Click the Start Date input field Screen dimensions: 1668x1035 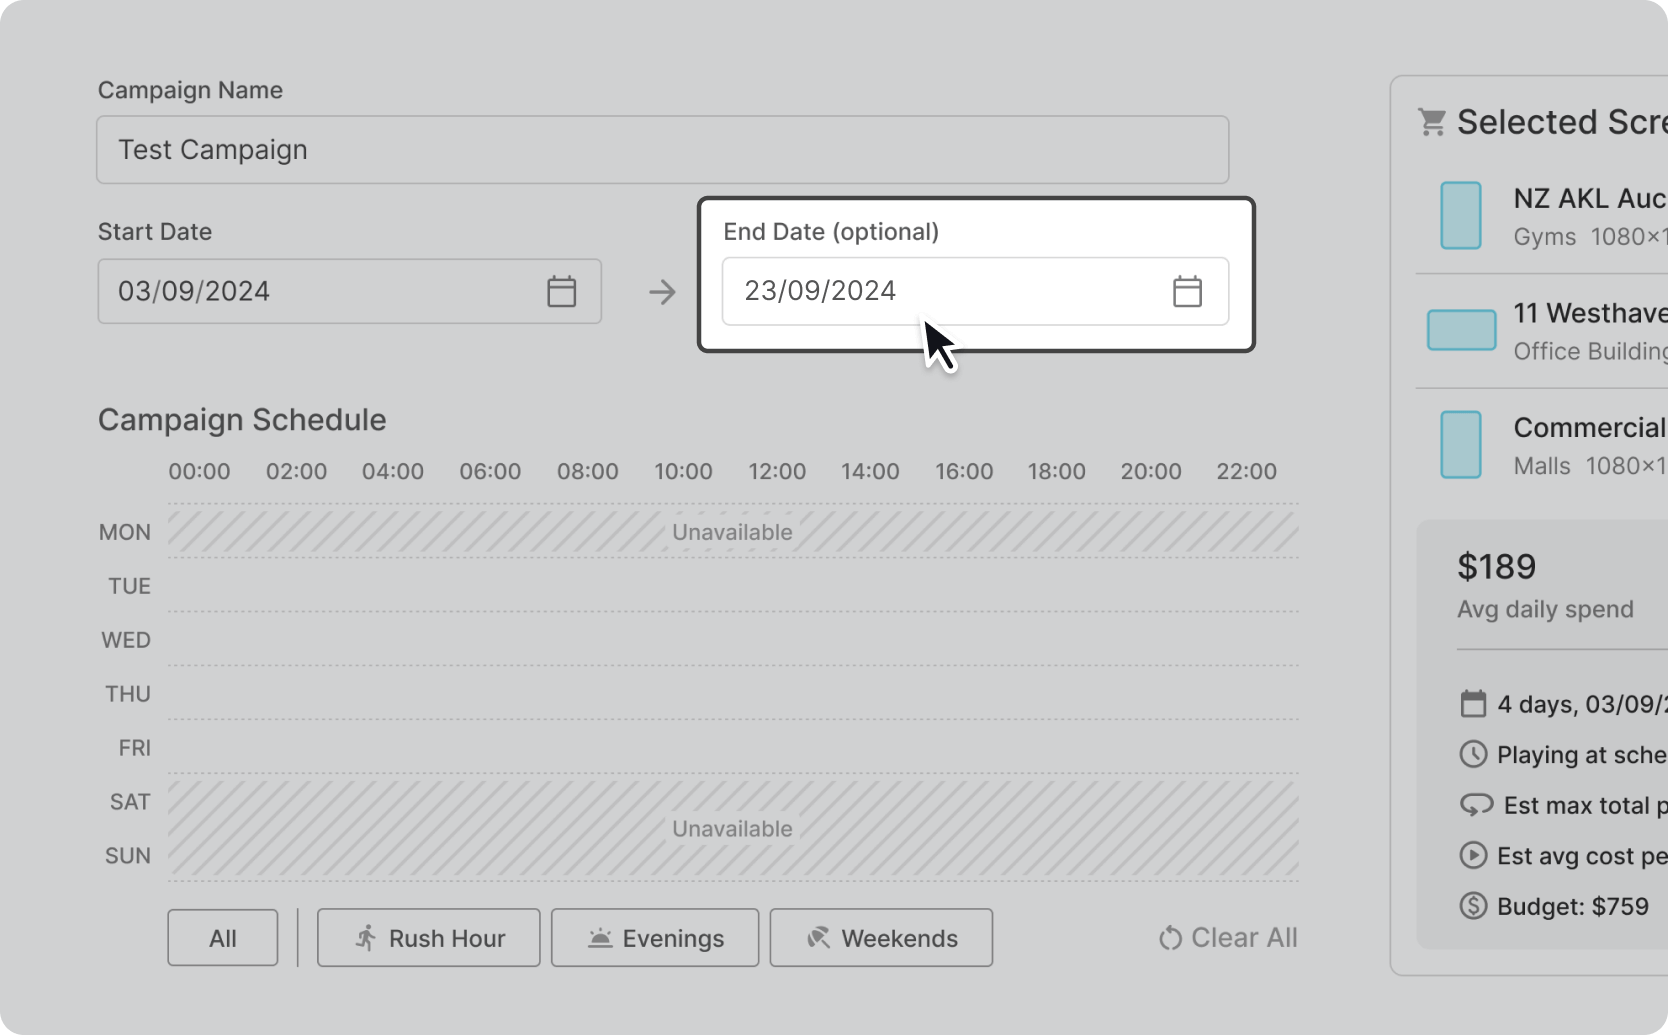click(320, 291)
